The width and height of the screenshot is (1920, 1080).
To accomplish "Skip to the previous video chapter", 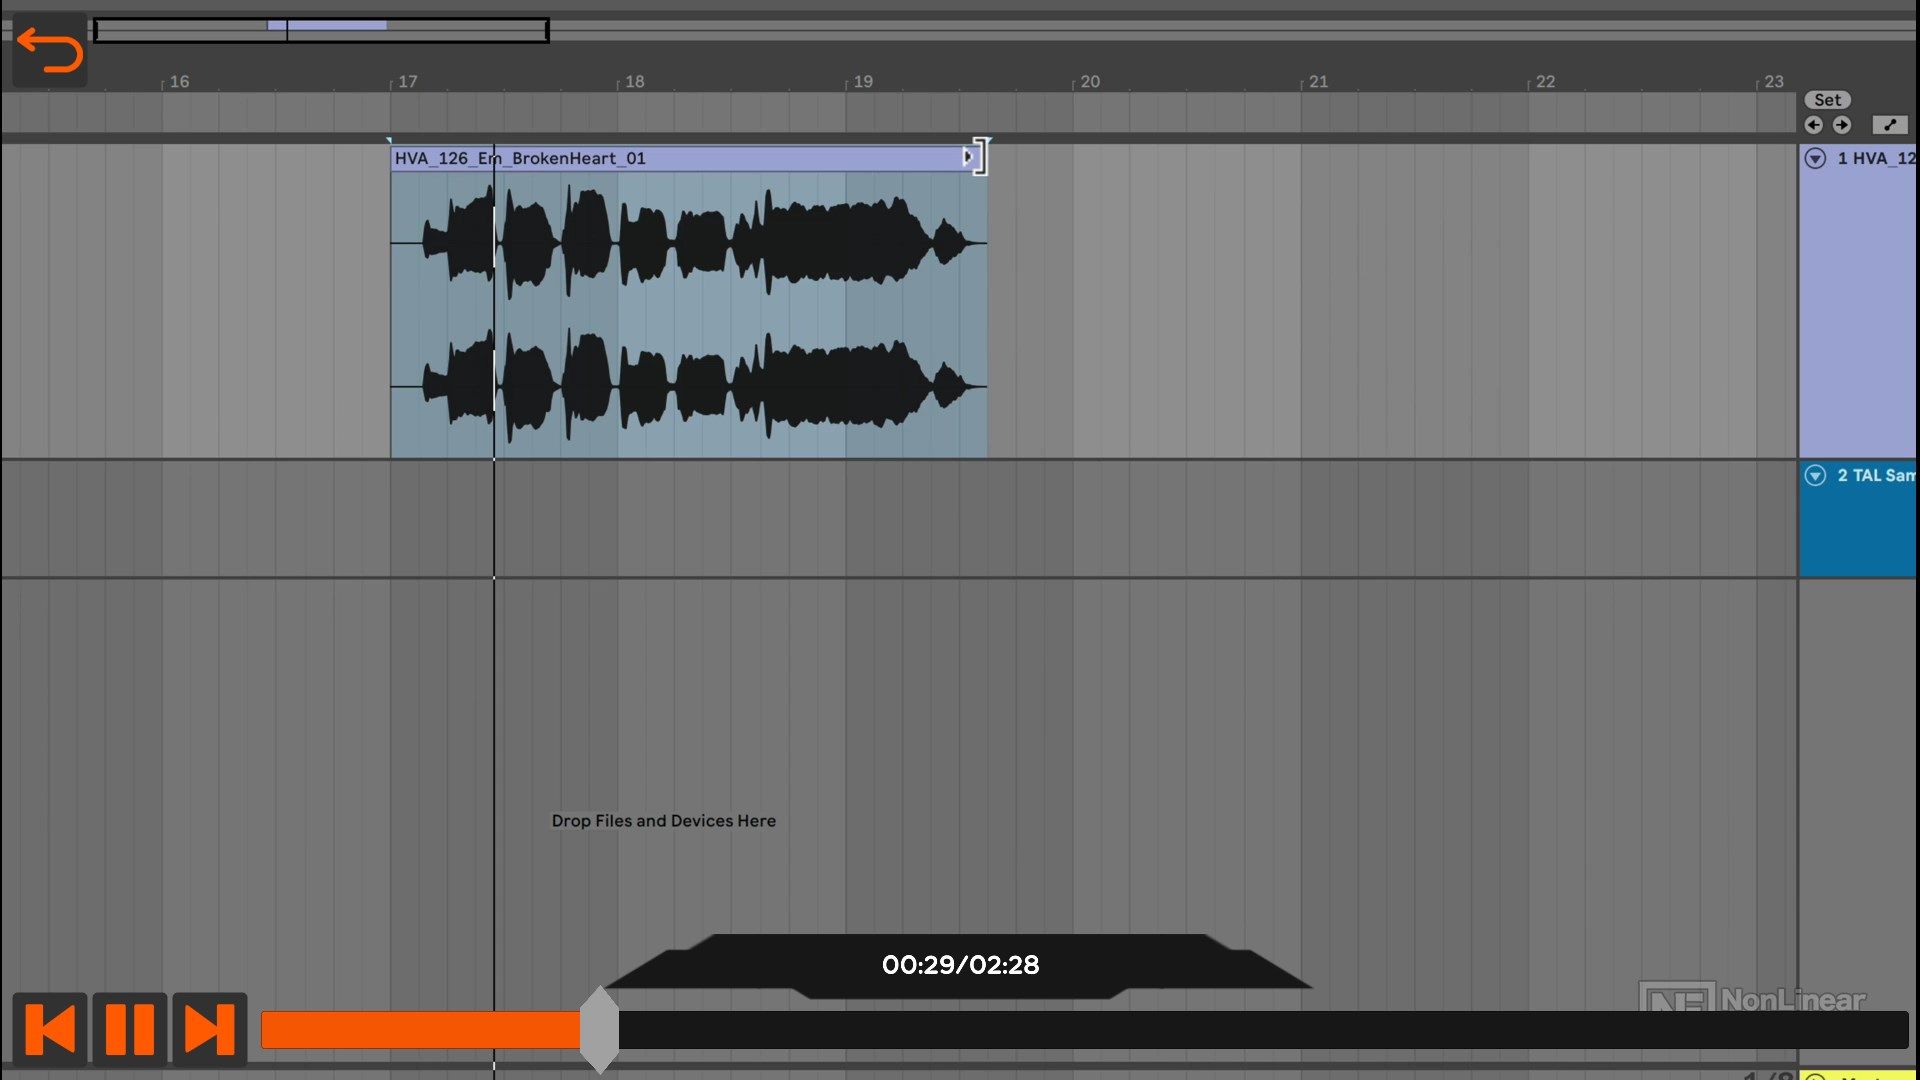I will (x=49, y=1029).
